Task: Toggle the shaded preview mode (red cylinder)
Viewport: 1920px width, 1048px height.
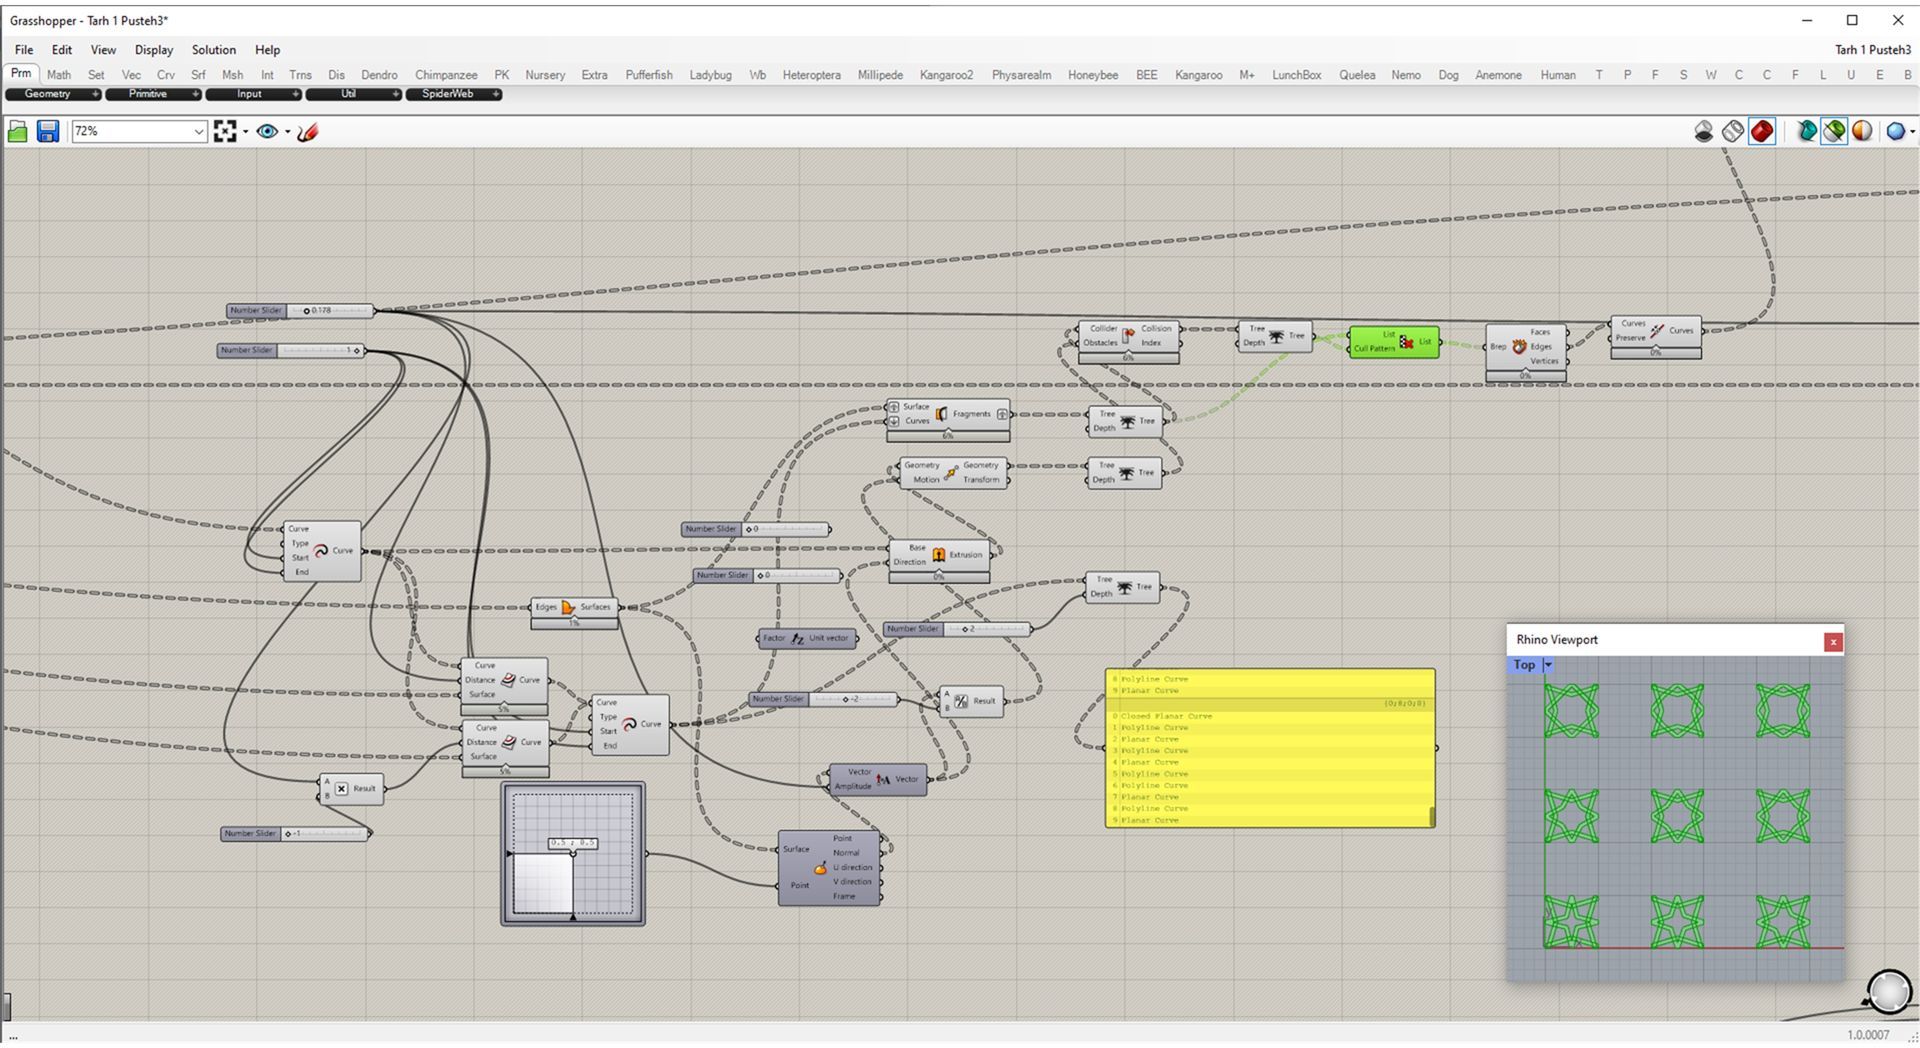Action: point(1762,131)
